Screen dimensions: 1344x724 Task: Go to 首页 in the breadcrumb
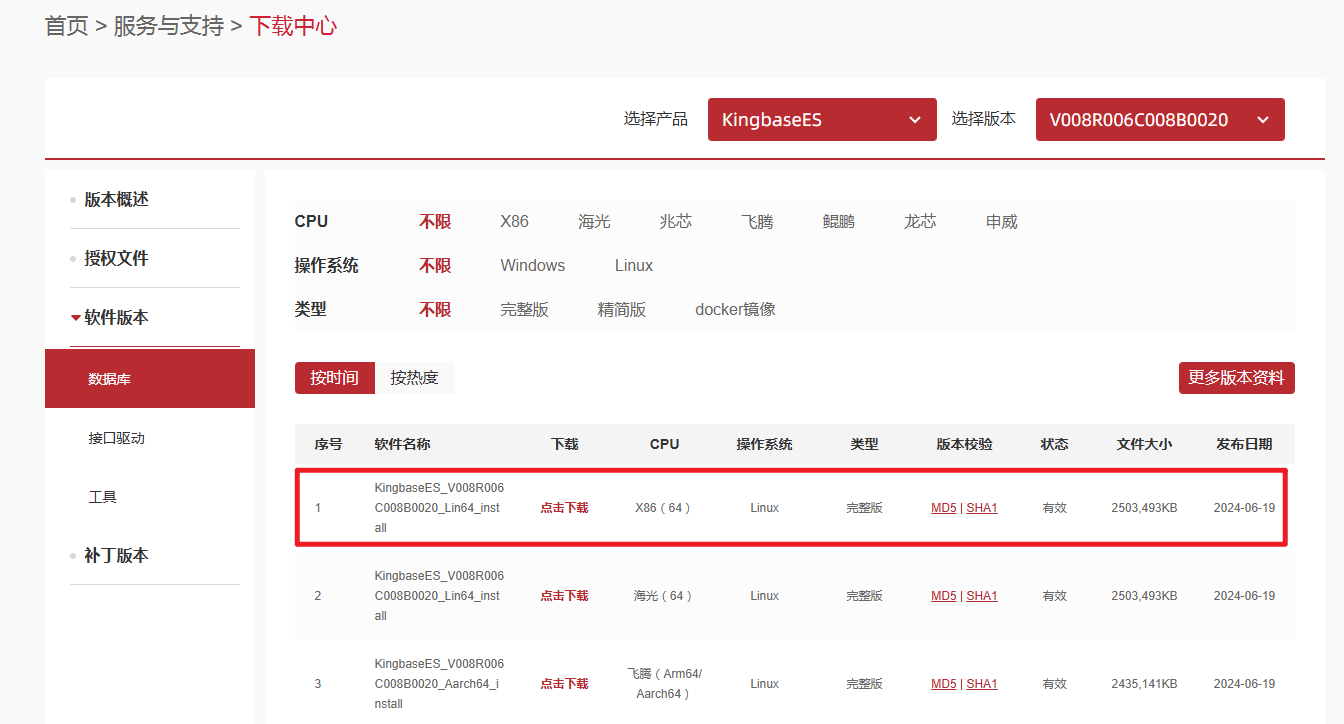pos(67,26)
